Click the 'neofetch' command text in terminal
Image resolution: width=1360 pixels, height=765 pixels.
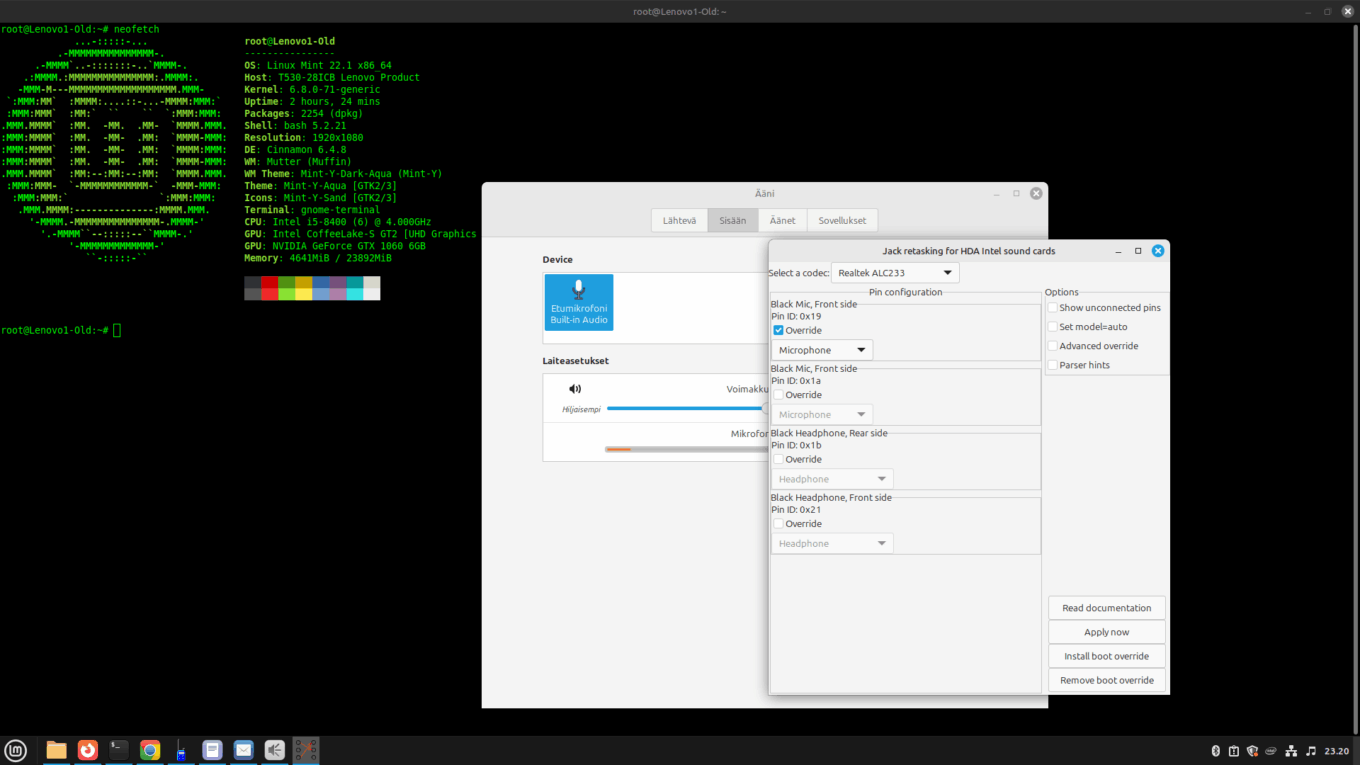(137, 29)
